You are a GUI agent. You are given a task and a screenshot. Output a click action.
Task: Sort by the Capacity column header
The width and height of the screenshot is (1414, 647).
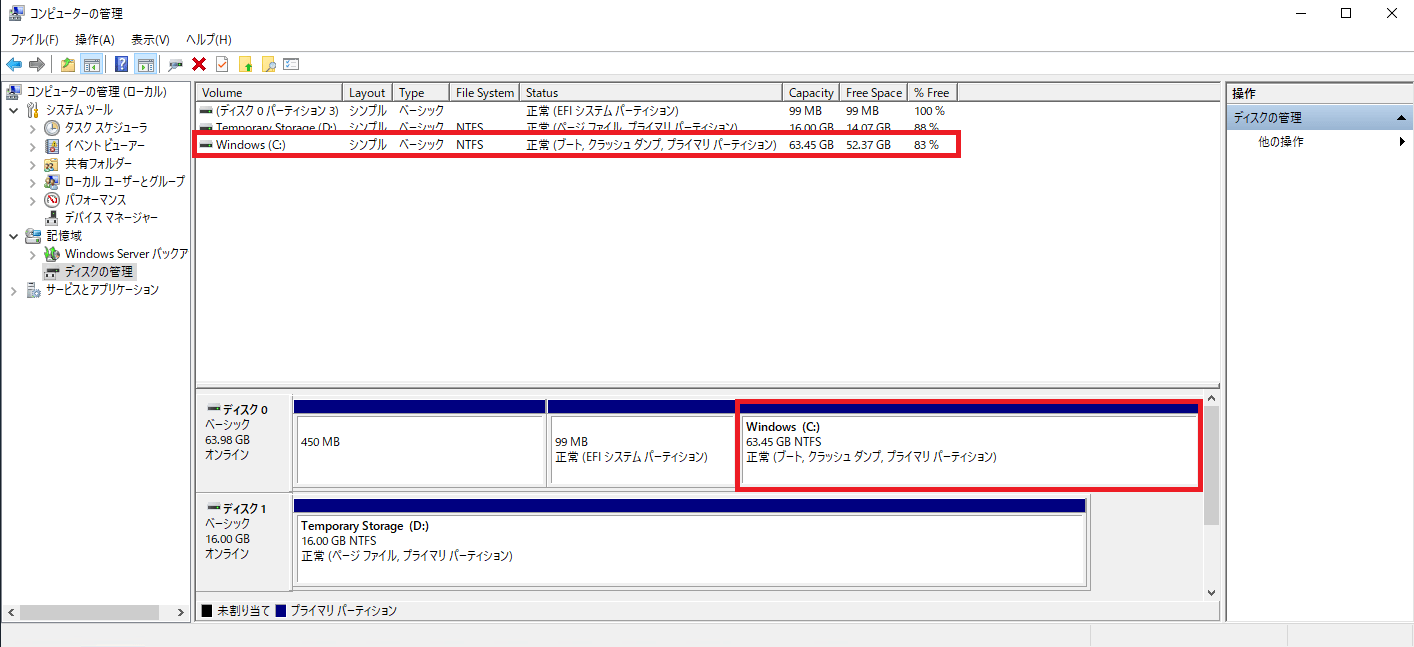click(810, 92)
